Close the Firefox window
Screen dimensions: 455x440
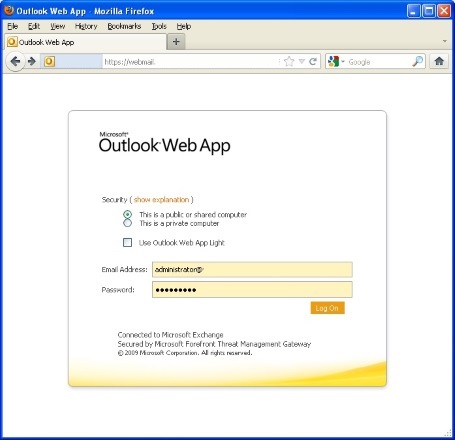coord(444,11)
